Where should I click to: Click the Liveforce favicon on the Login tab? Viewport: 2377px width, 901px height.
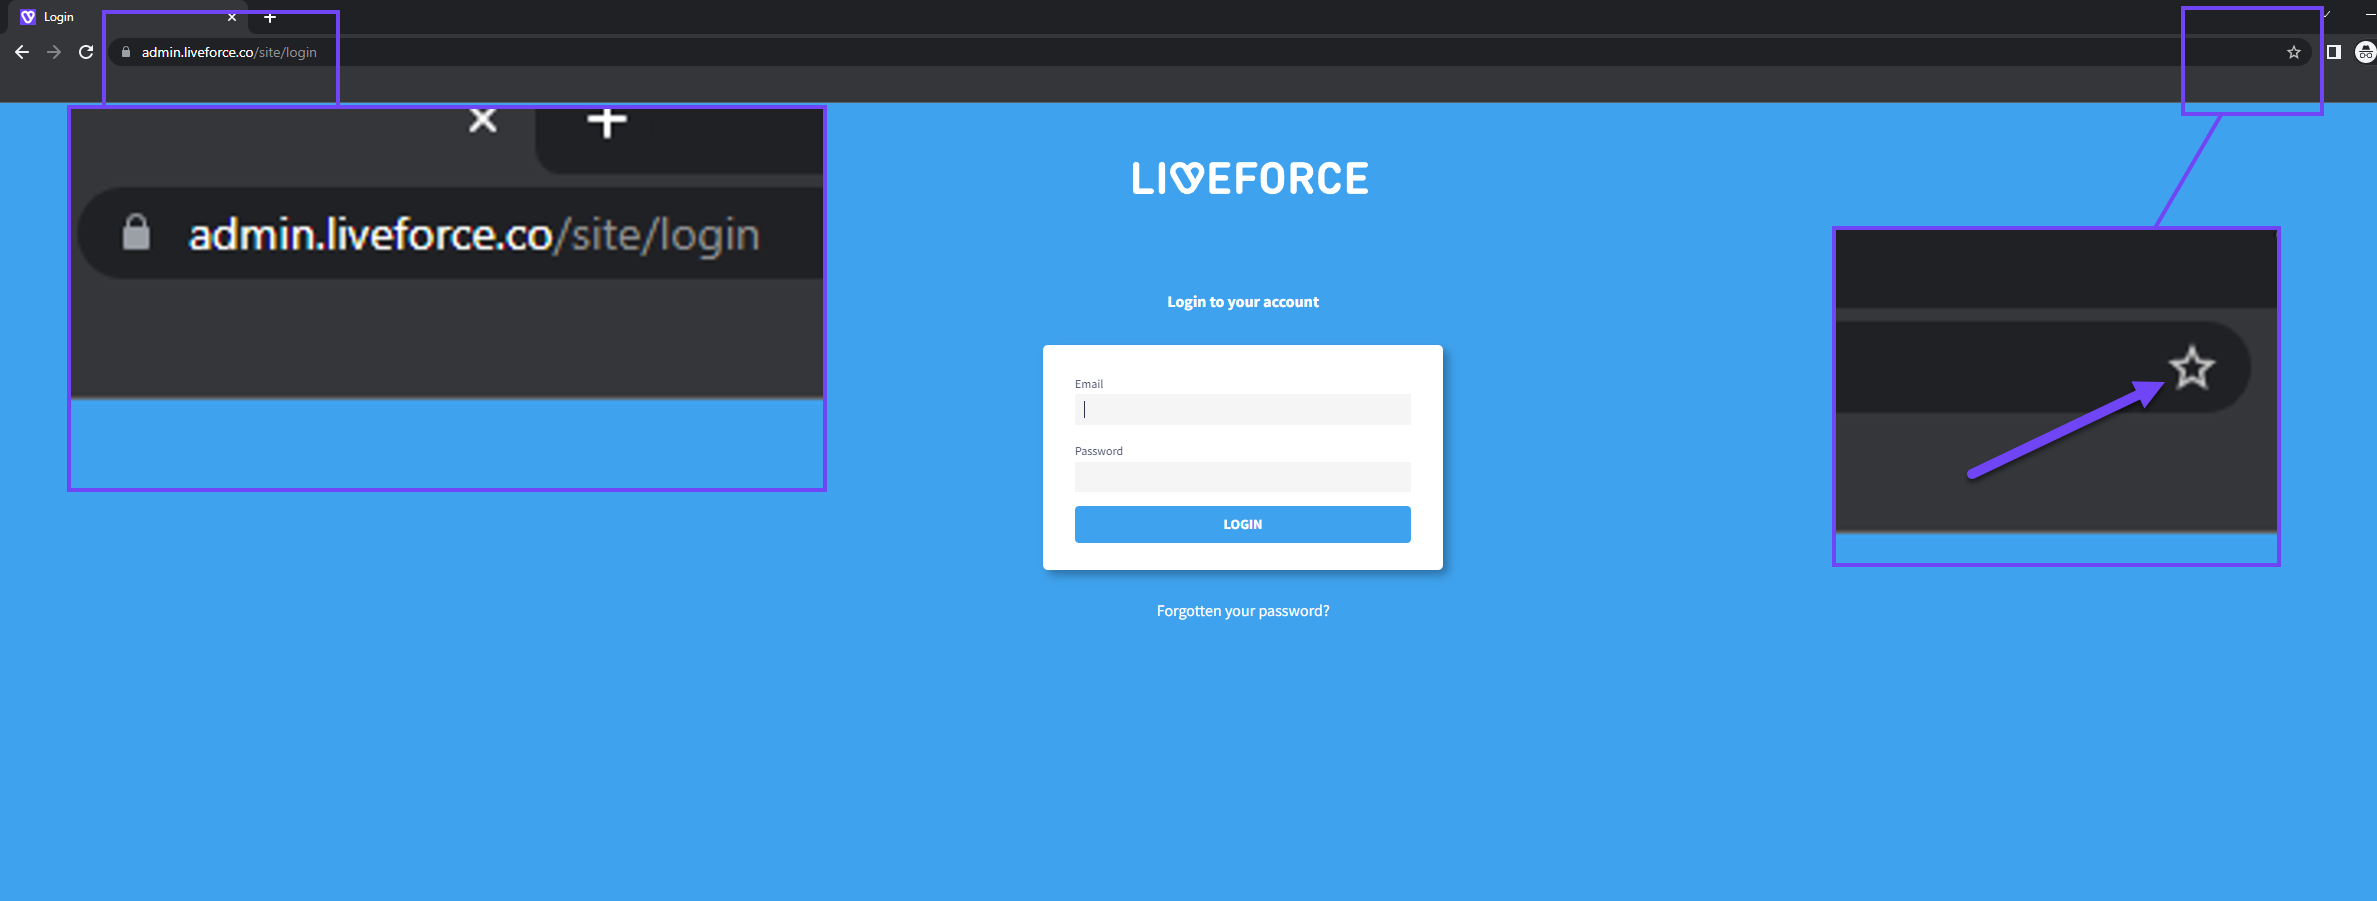click(28, 17)
